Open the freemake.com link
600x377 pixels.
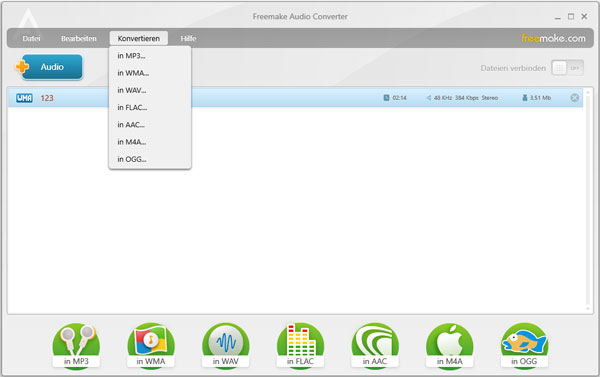(553, 38)
